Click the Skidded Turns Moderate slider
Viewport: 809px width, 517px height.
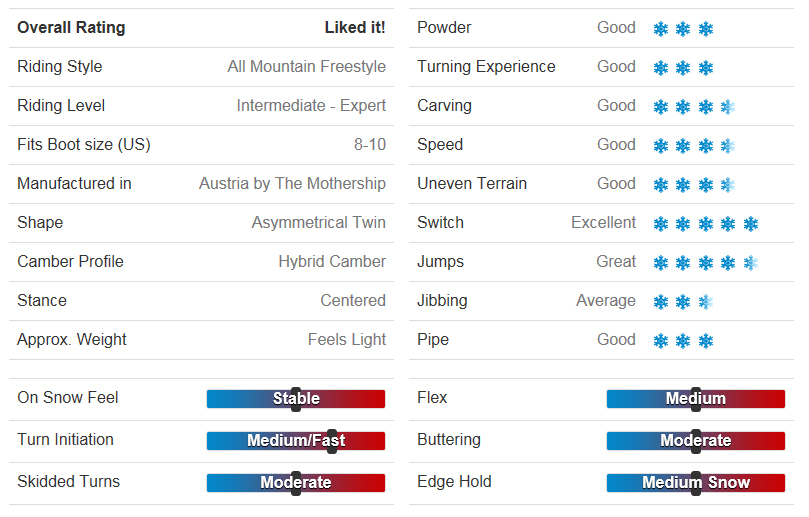296,483
